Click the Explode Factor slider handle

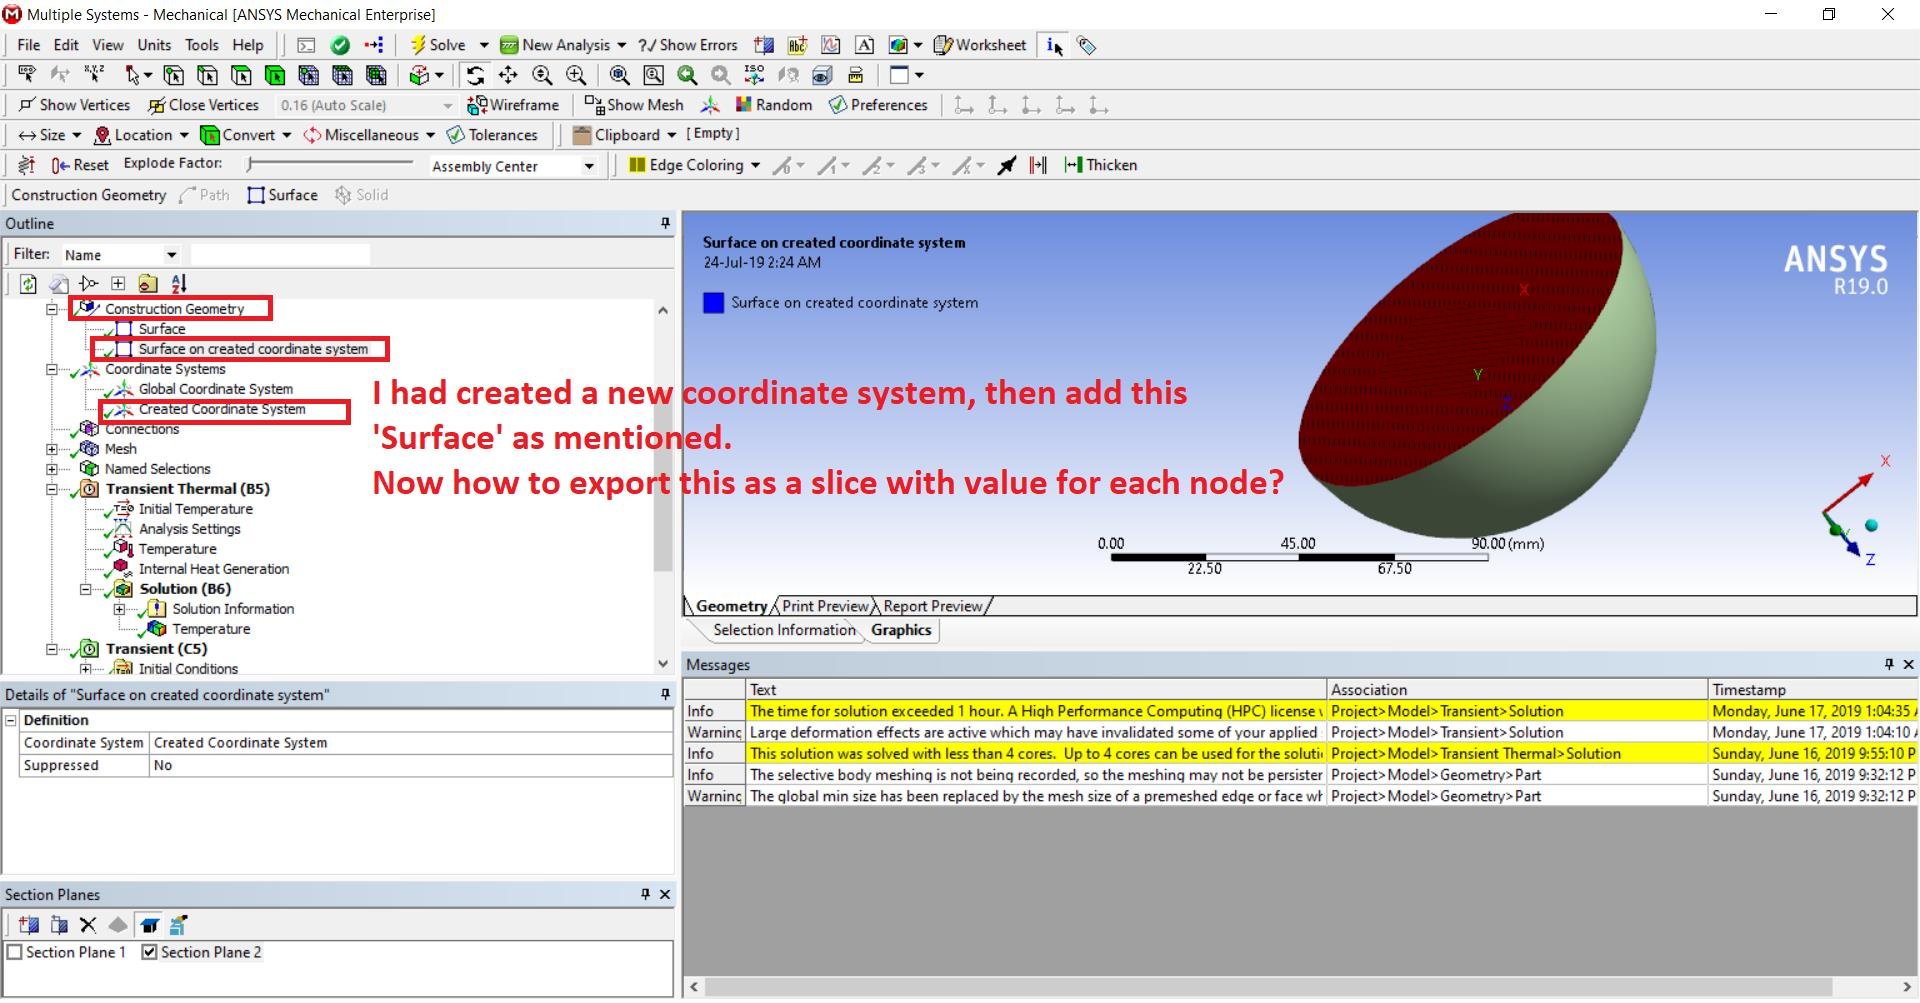[250, 163]
